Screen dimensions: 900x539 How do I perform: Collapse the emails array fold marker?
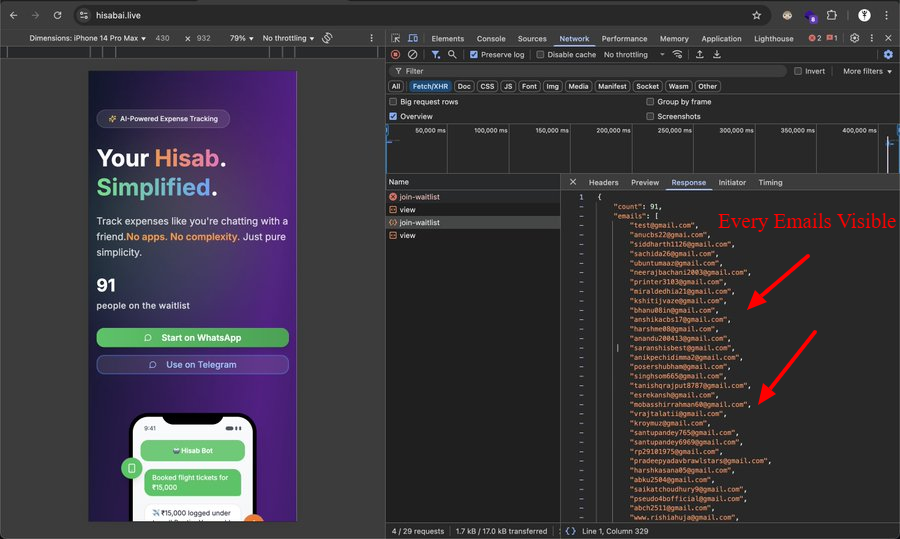[581, 216]
